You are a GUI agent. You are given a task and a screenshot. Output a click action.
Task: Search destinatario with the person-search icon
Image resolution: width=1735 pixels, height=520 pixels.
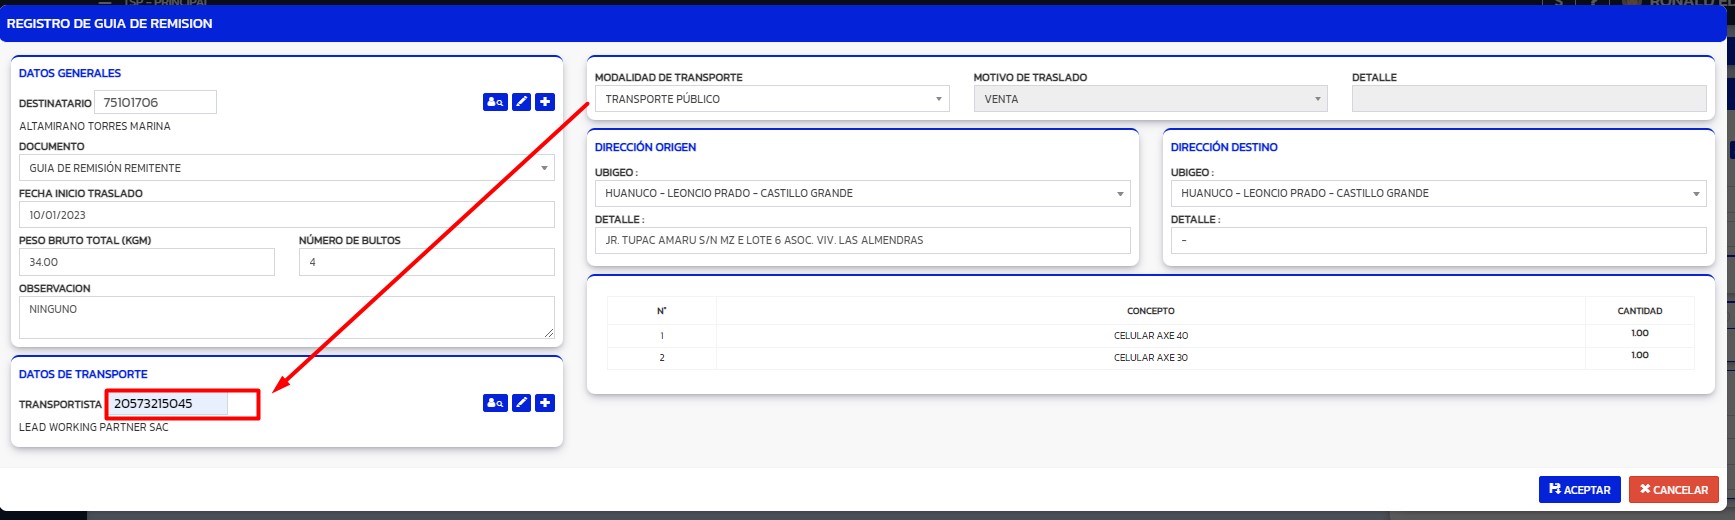[x=495, y=102]
